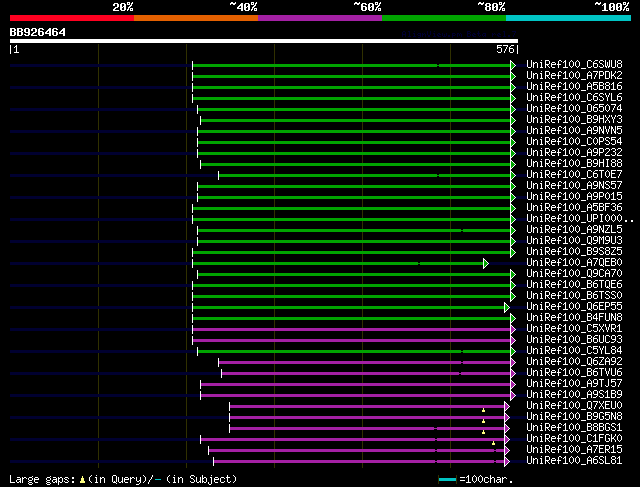Click the cyan ~100% identity legend segment
Viewport: 640px width, 487px height.
click(569, 18)
